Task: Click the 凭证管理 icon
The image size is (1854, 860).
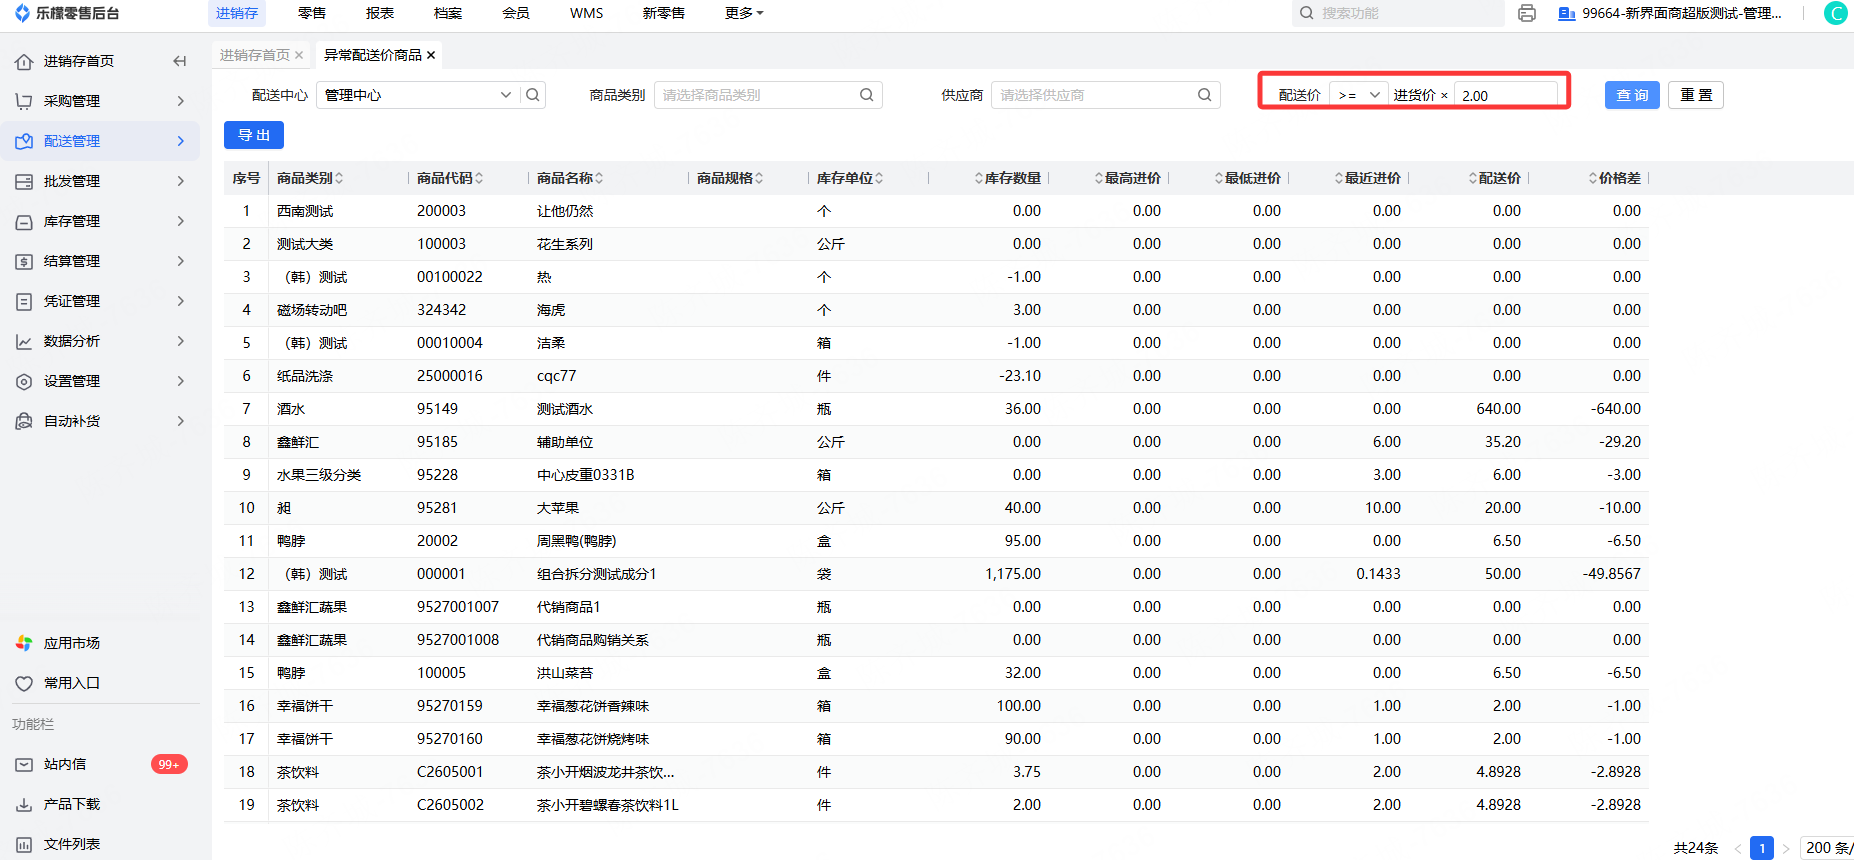Action: 24,301
